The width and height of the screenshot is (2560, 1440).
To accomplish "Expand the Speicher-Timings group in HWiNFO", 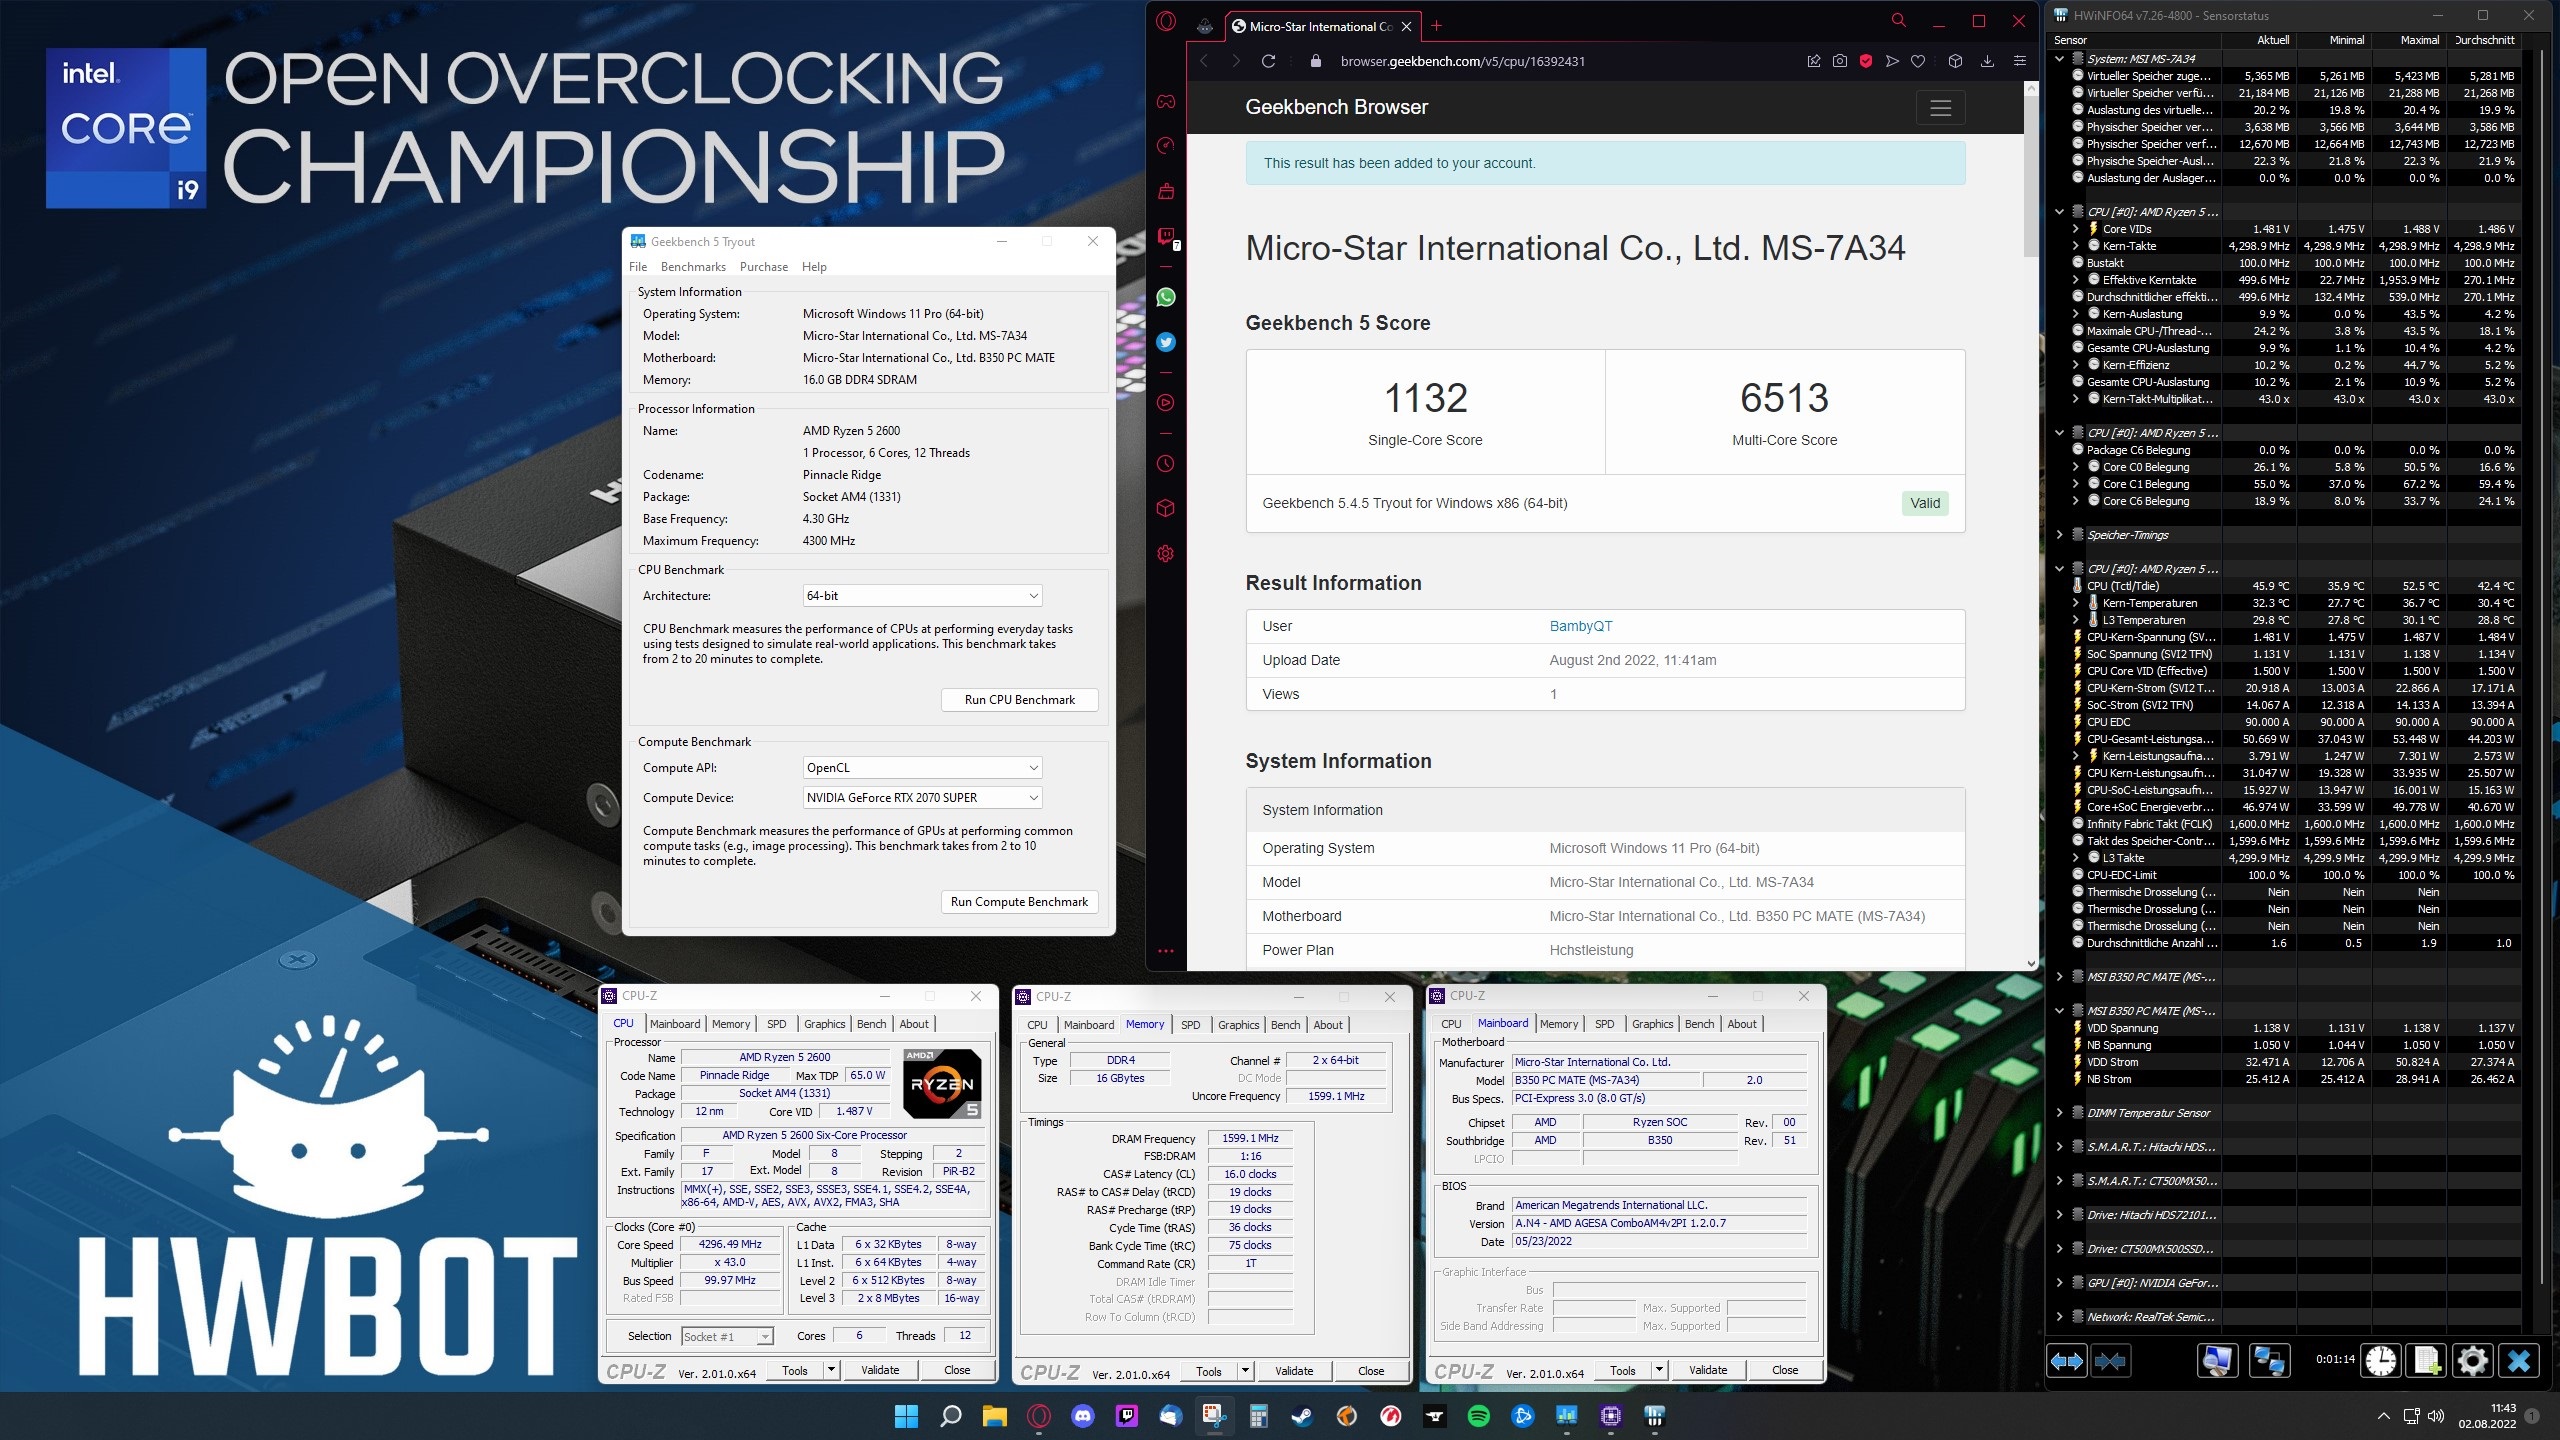I will coord(2060,535).
